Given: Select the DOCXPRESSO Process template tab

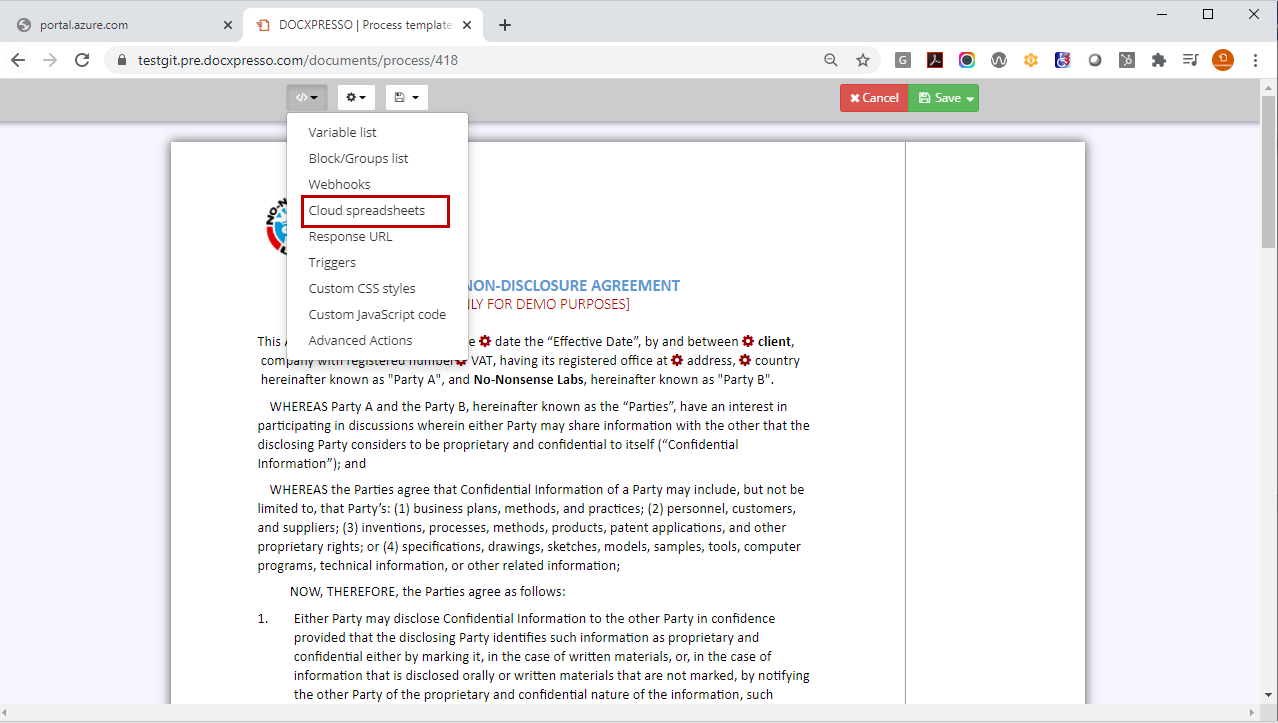Looking at the screenshot, I should coord(362,25).
